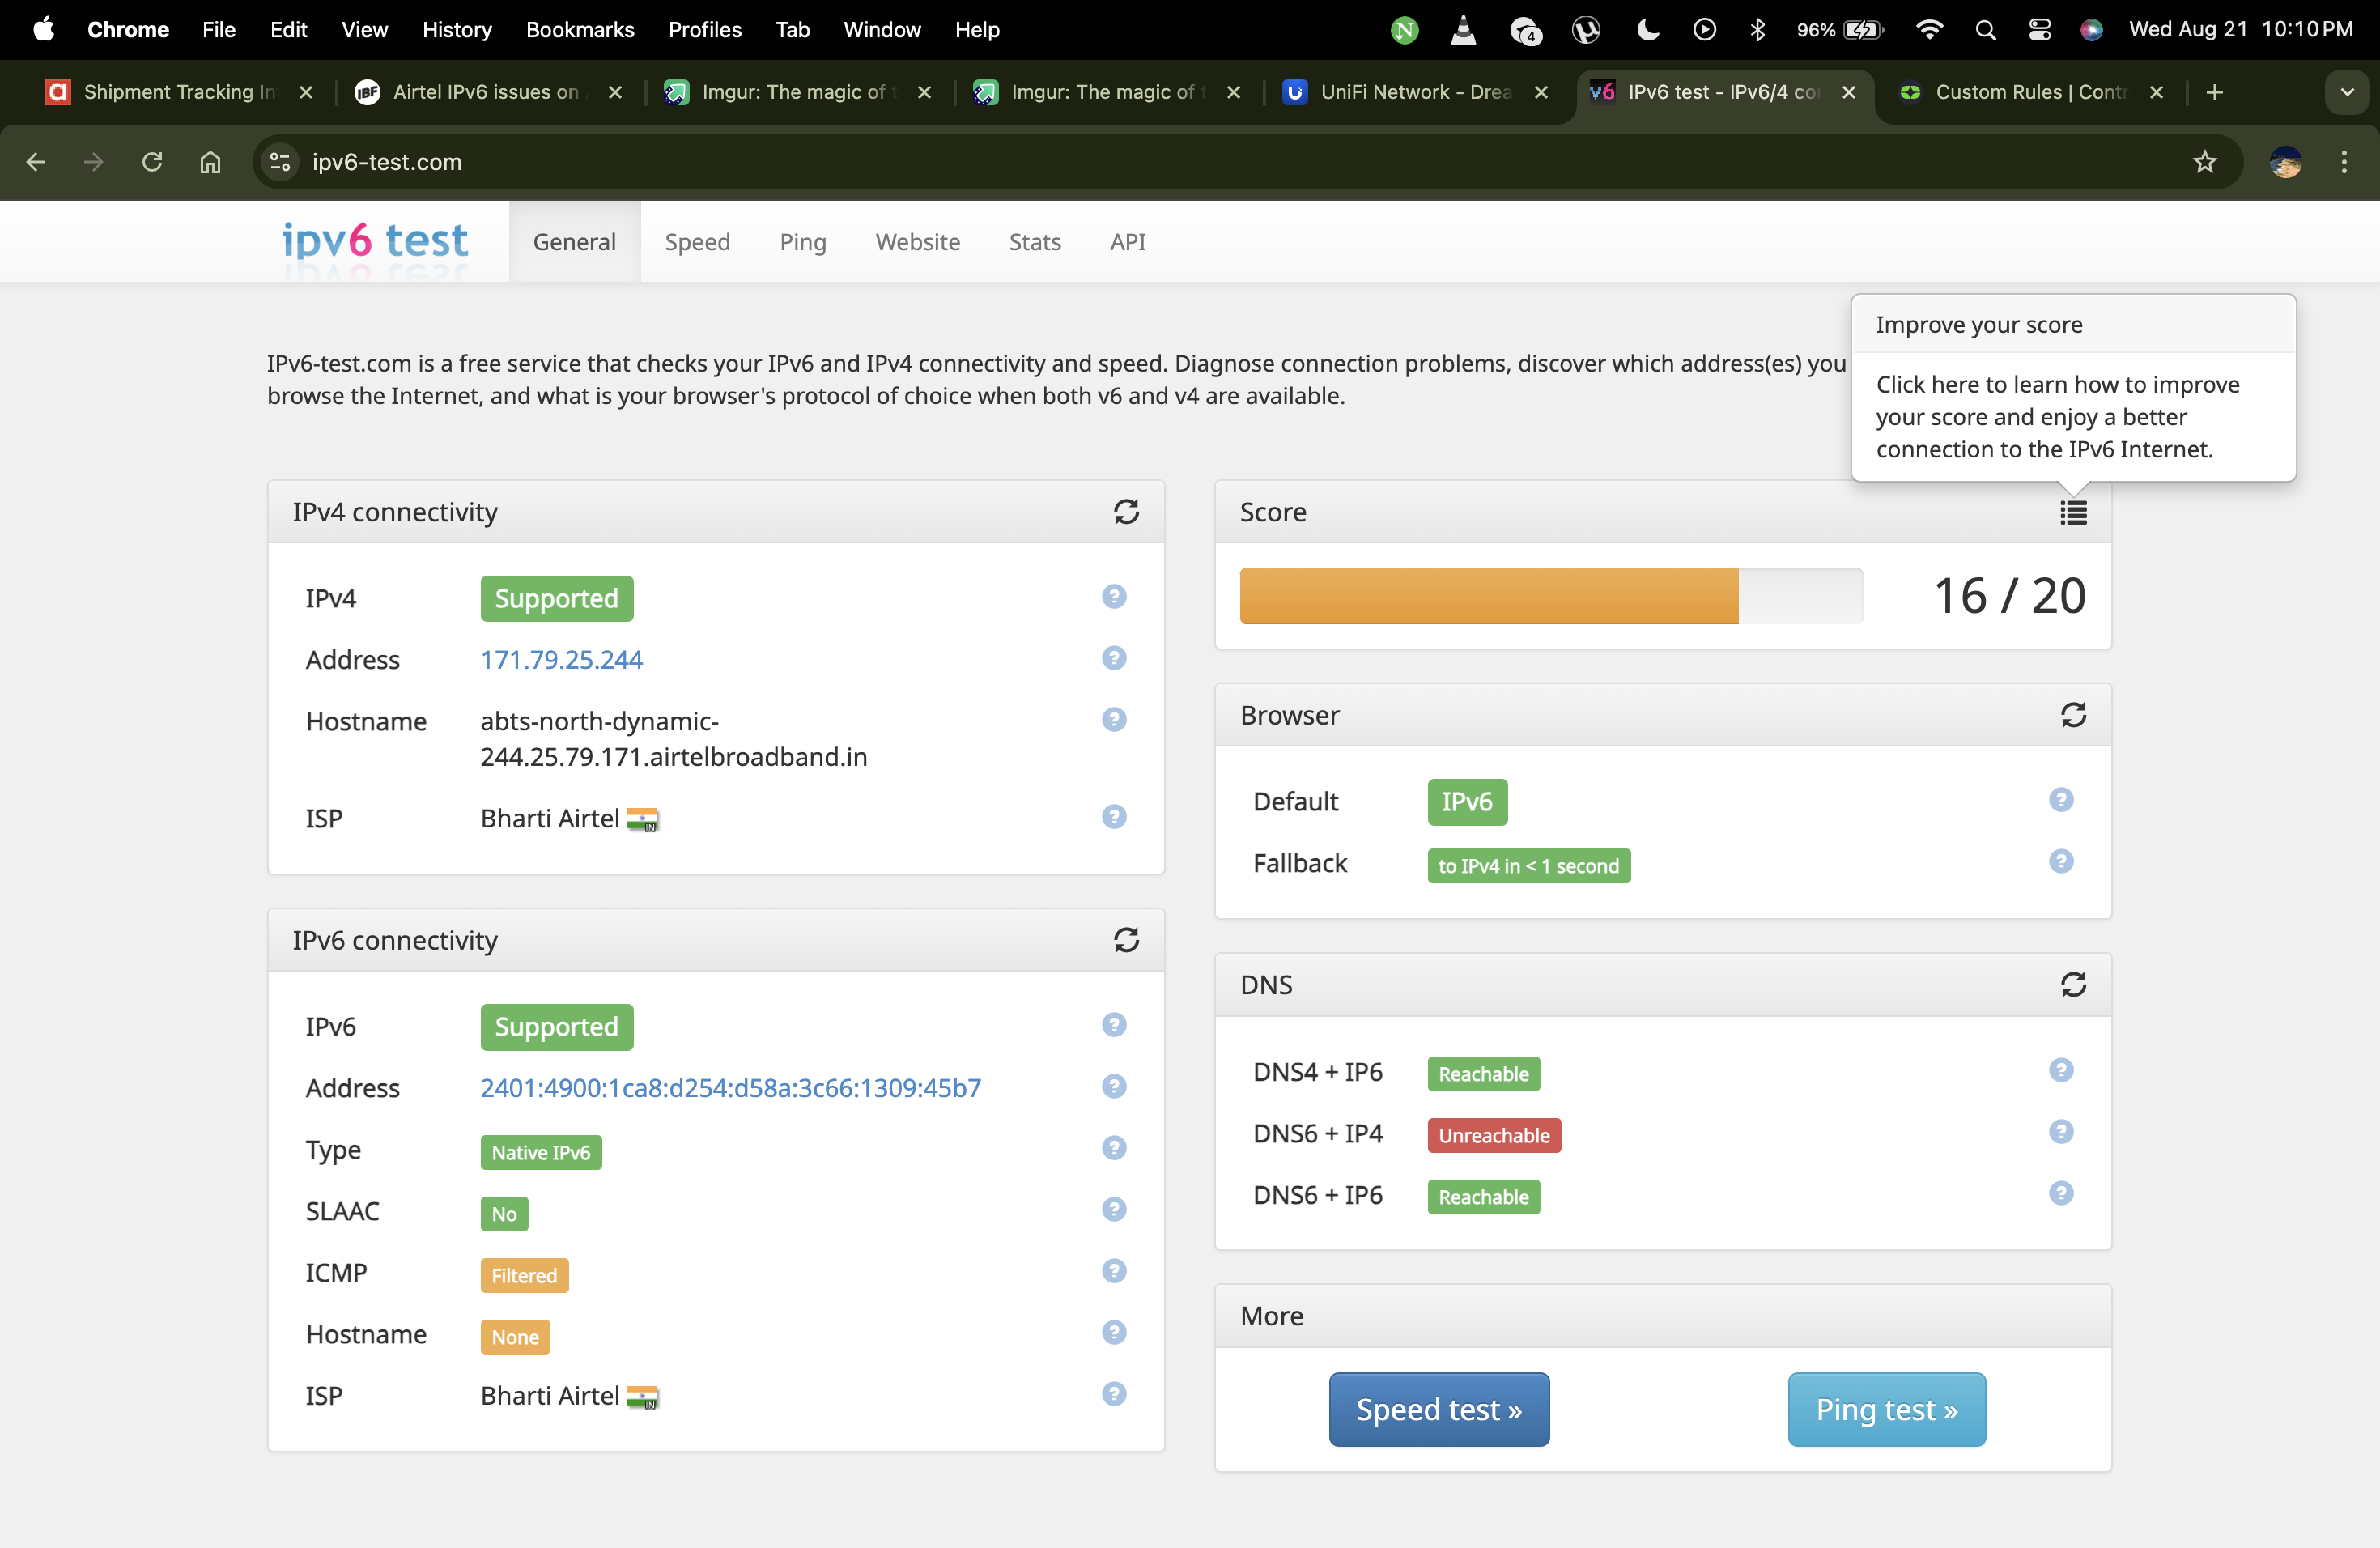Click help icon beside ICMP Filtered
Viewport: 2380px width, 1548px height.
pos(1114,1271)
